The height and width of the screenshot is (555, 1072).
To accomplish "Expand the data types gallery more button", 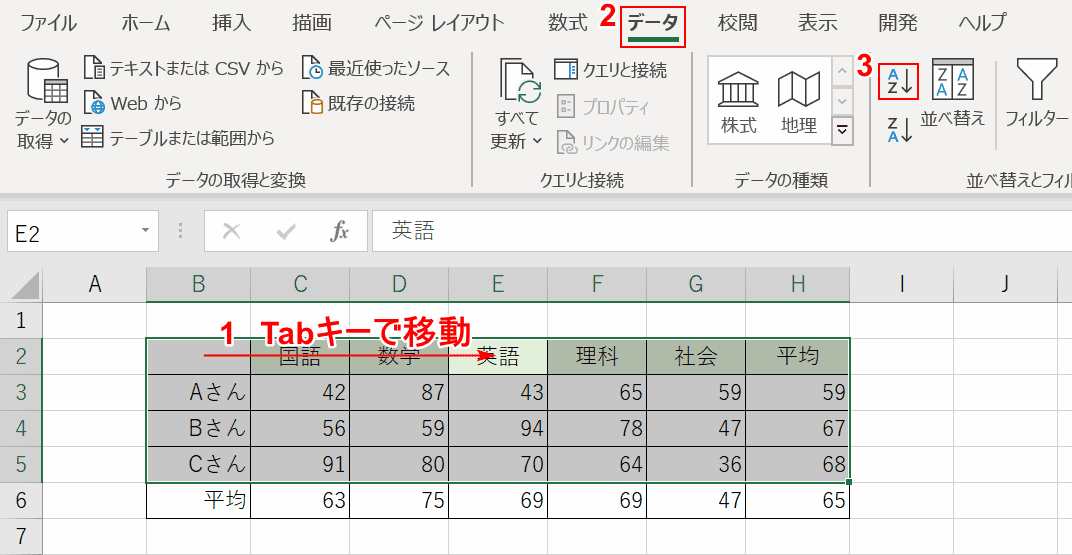I will 842,130.
